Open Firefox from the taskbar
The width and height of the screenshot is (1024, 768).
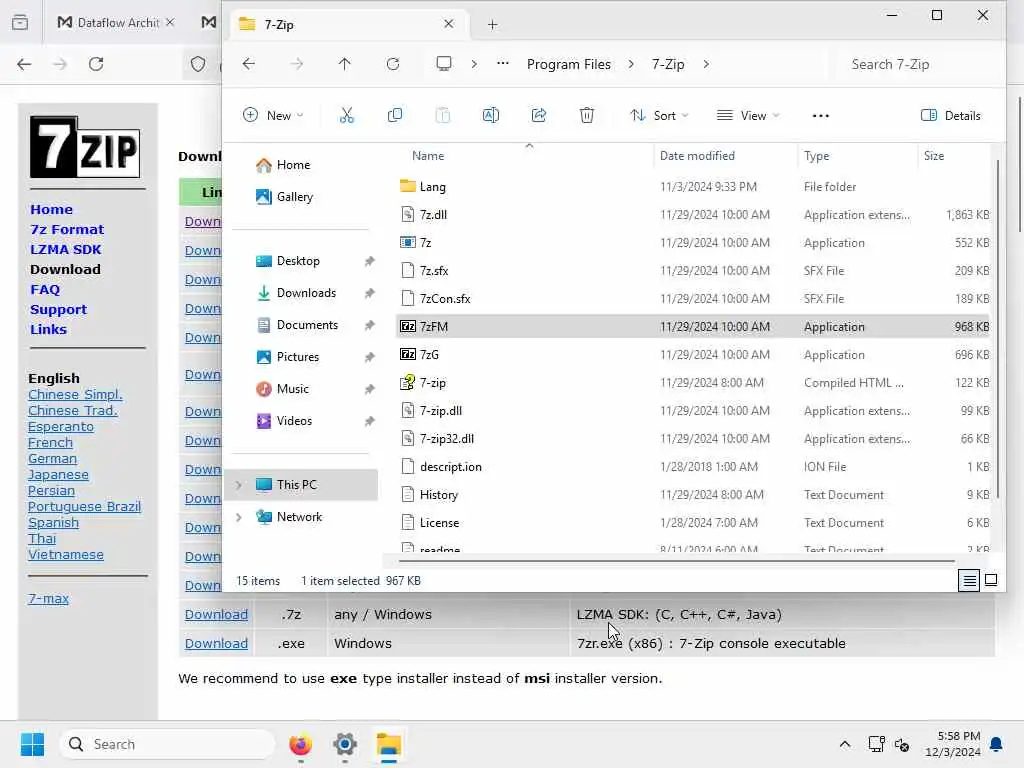(x=300, y=744)
